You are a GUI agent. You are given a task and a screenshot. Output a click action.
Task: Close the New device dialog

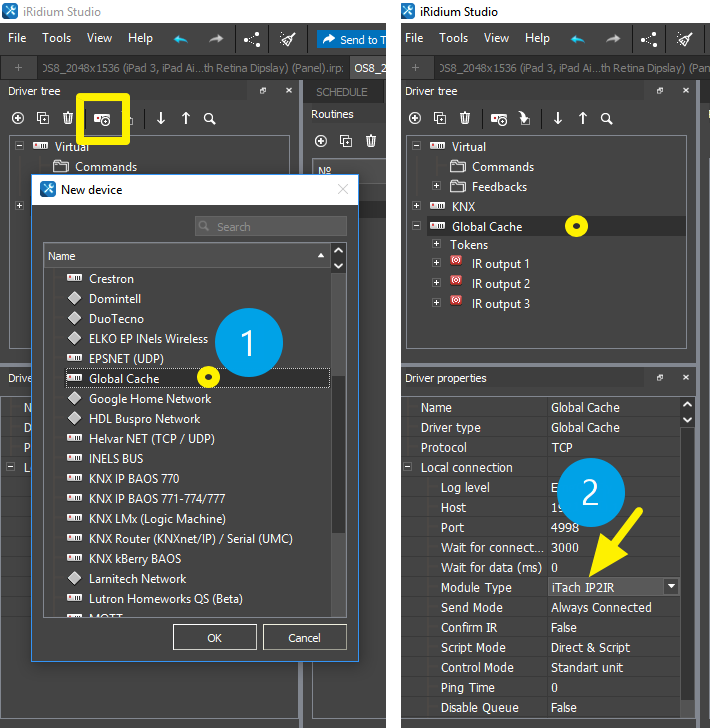click(x=343, y=189)
